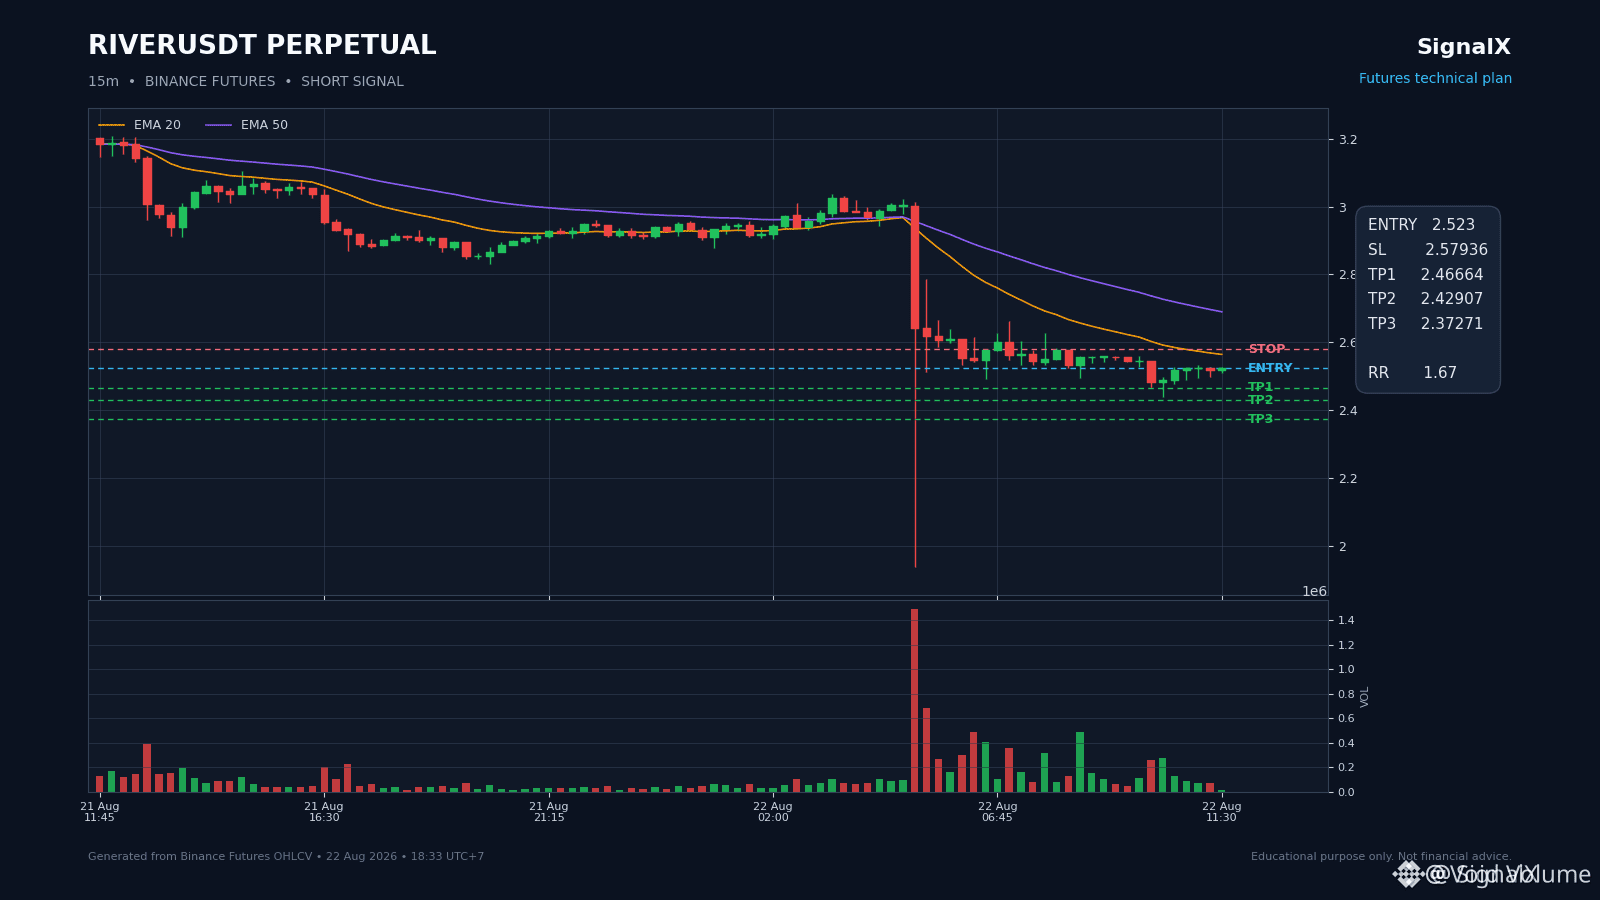The width and height of the screenshot is (1600, 900).
Task: Click the '21 Aug 11:45' time axis label
Action: point(99,812)
